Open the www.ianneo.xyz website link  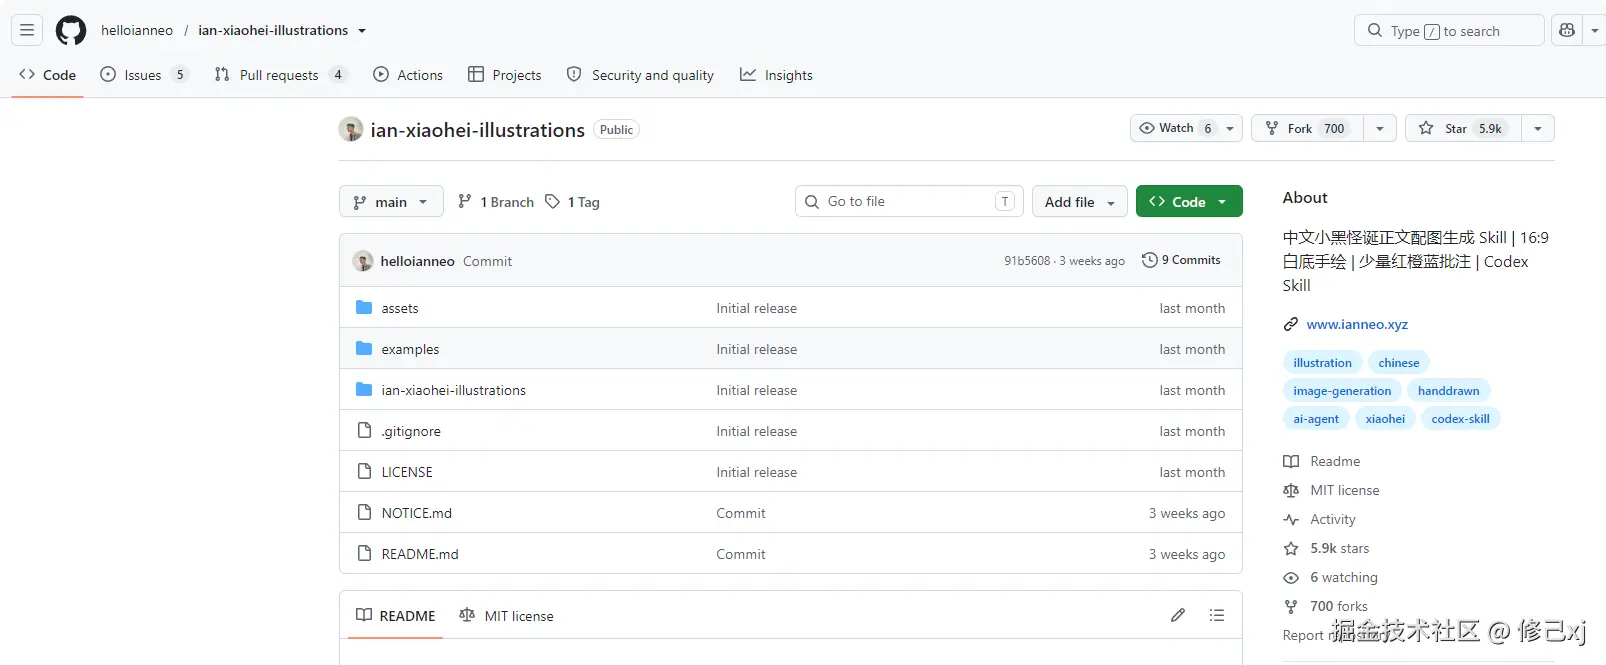(1357, 324)
